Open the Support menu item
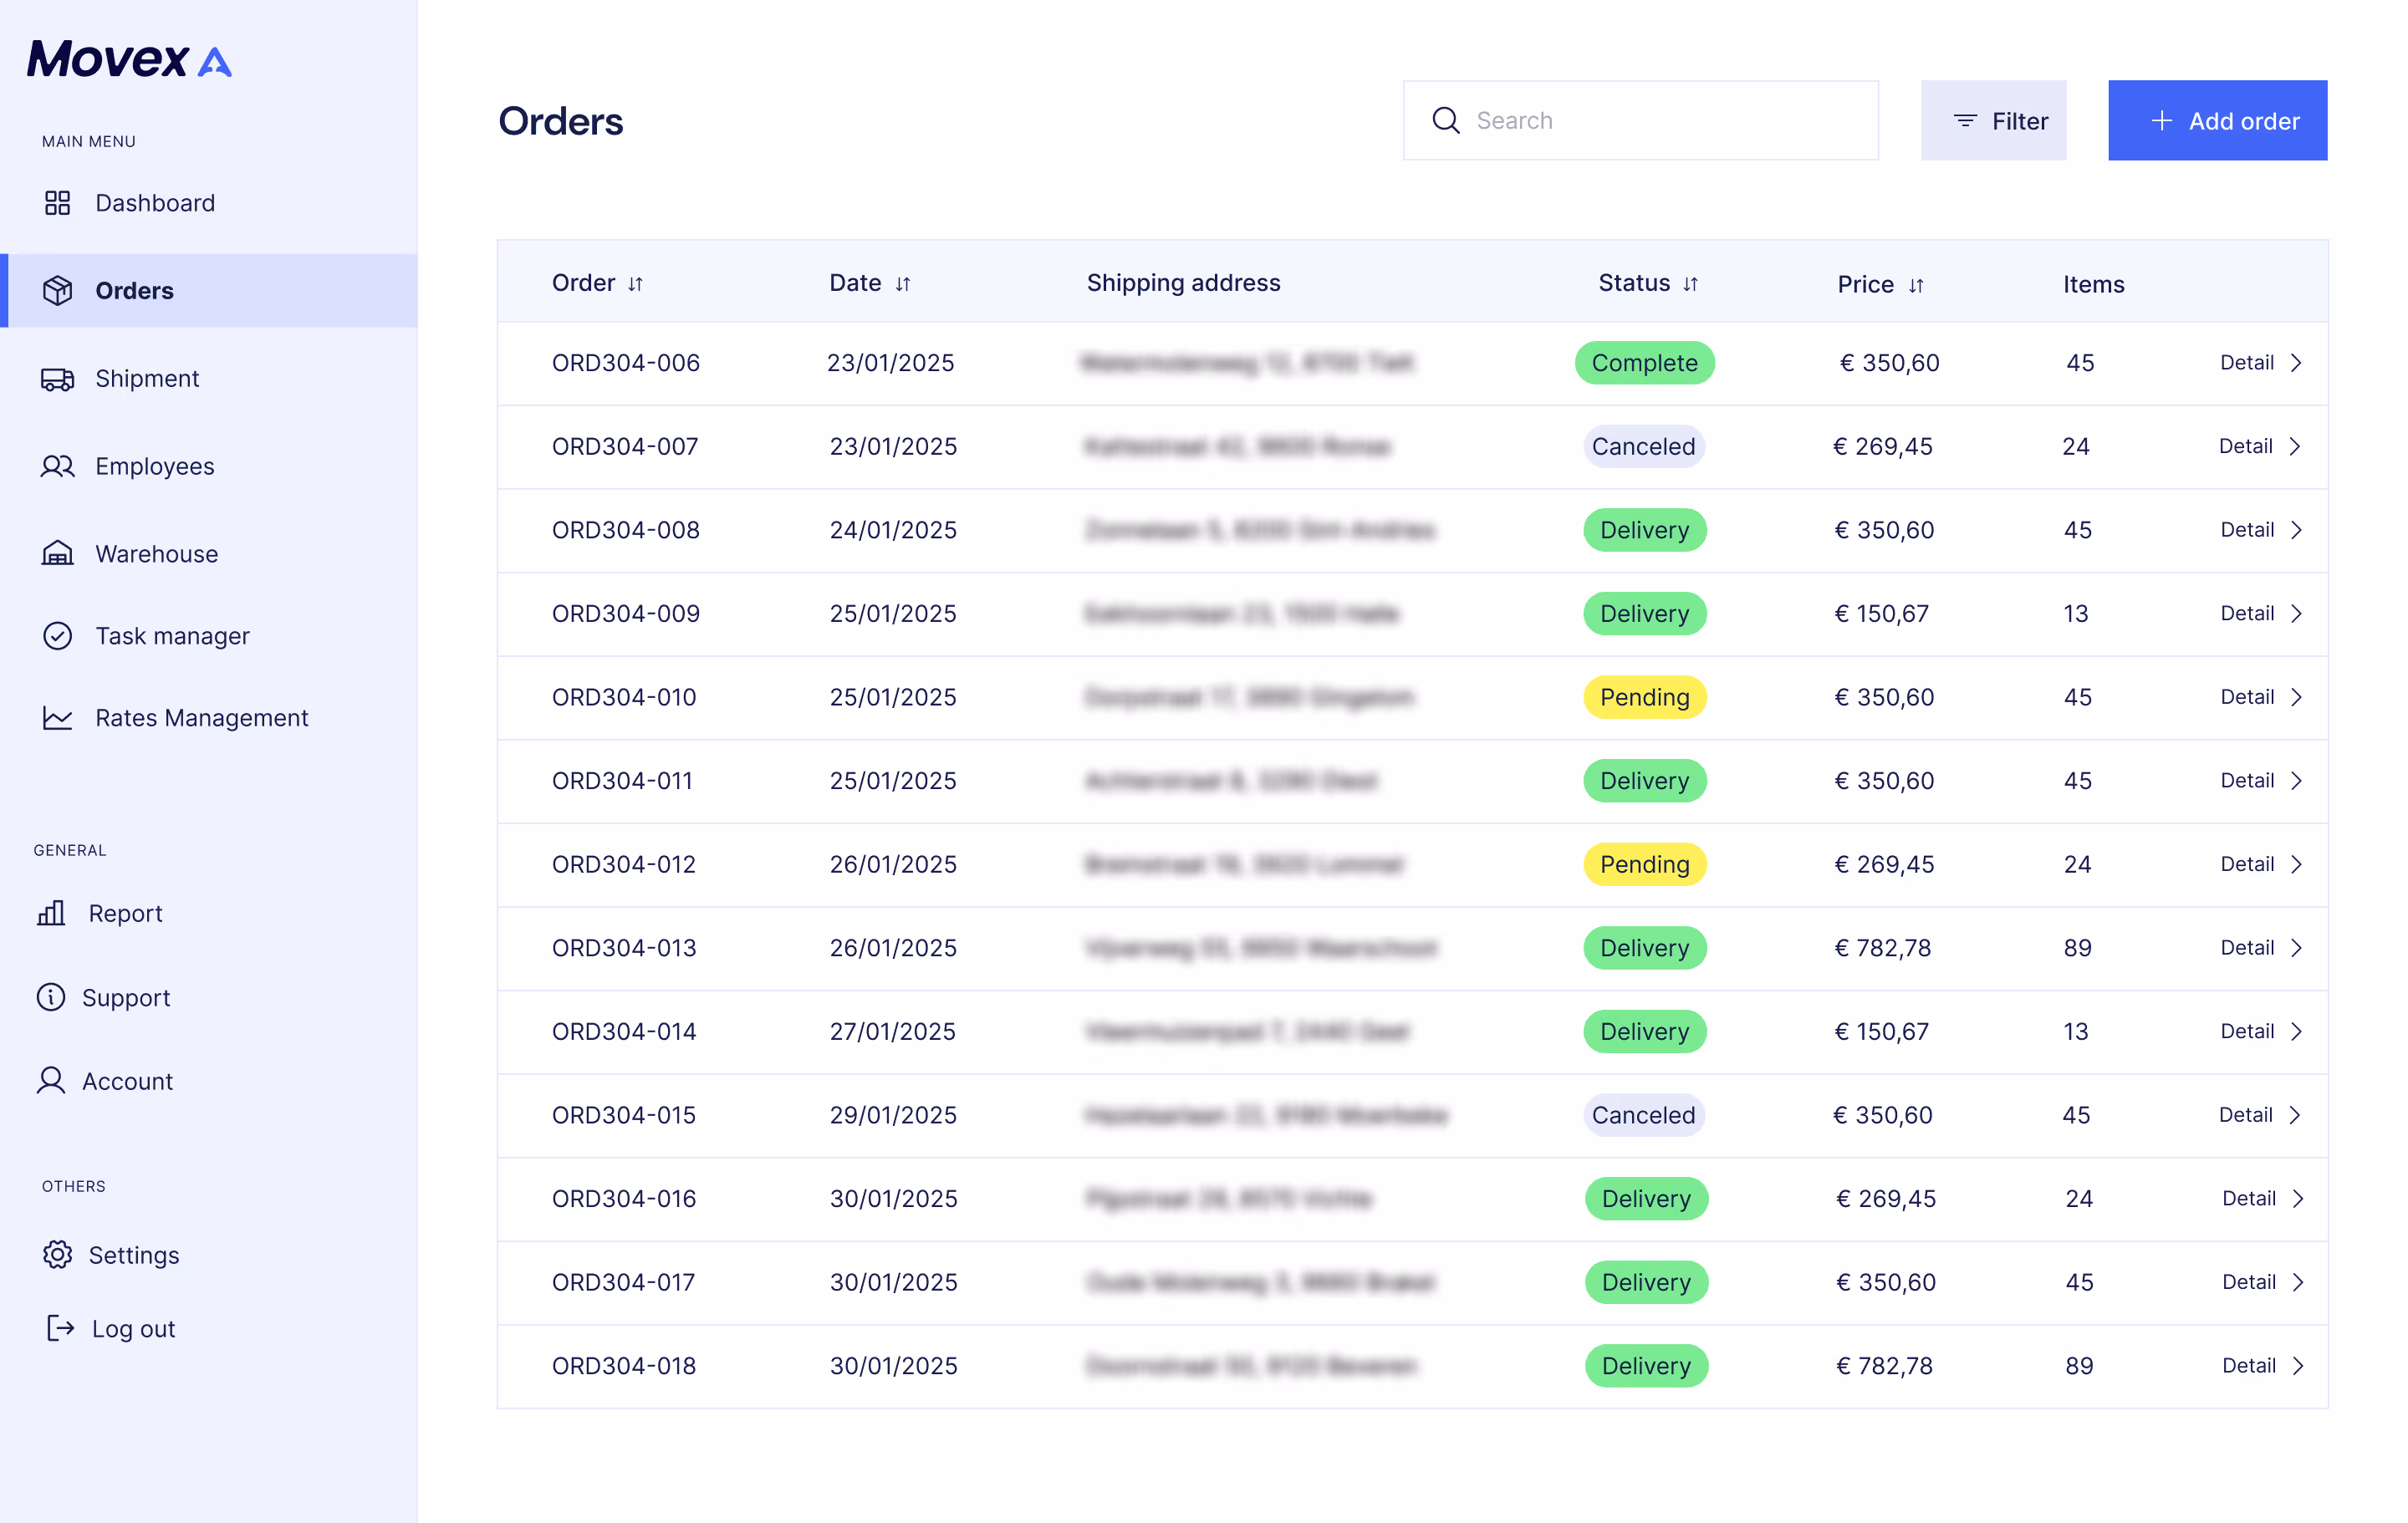The width and height of the screenshot is (2408, 1523). pos(125,997)
